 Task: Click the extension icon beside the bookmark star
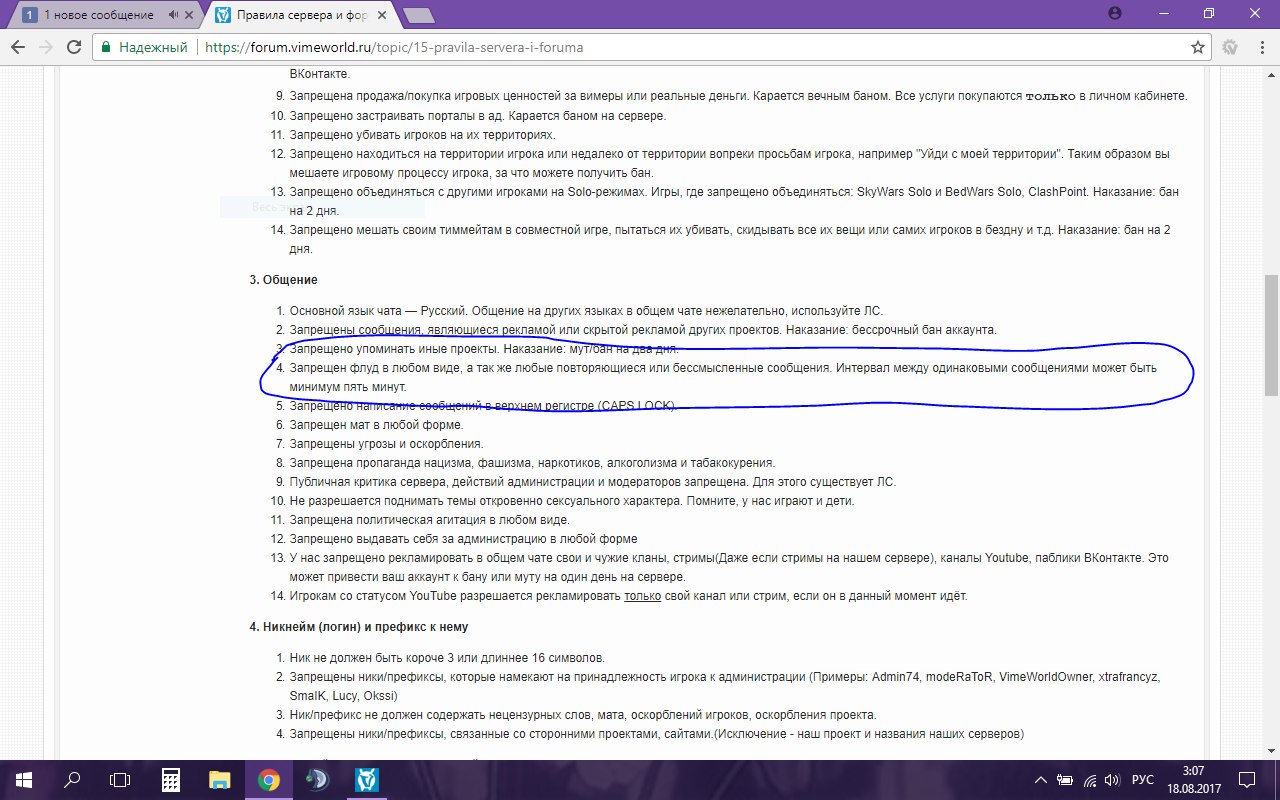1230,47
